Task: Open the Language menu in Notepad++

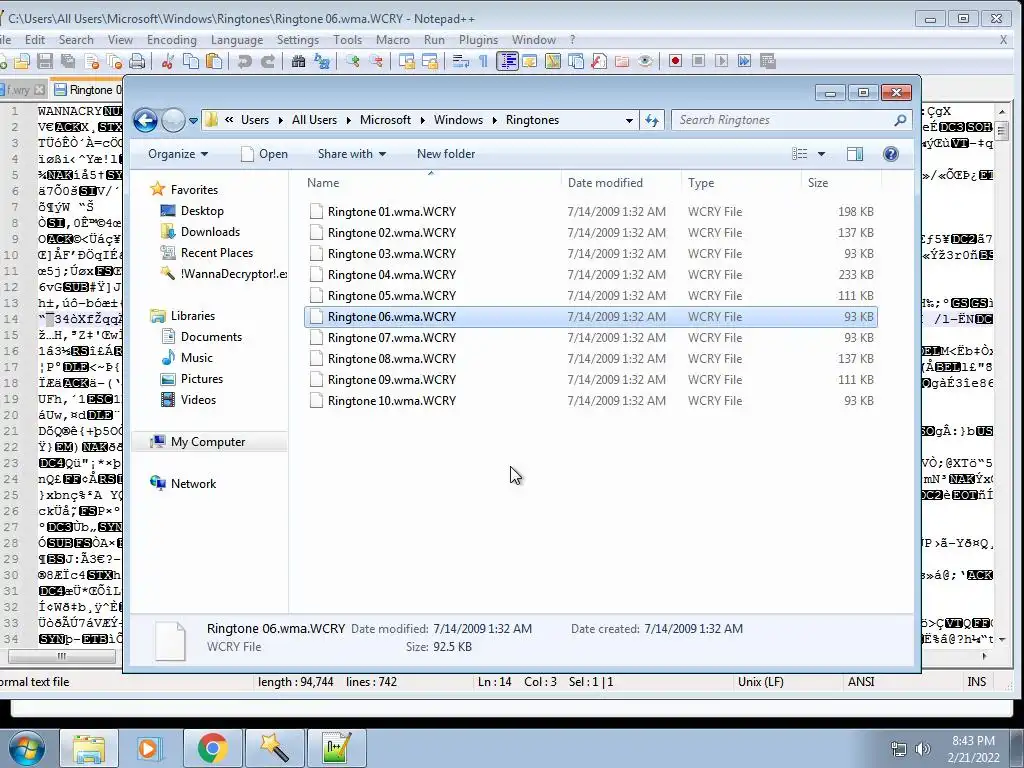Action: pyautogui.click(x=237, y=40)
